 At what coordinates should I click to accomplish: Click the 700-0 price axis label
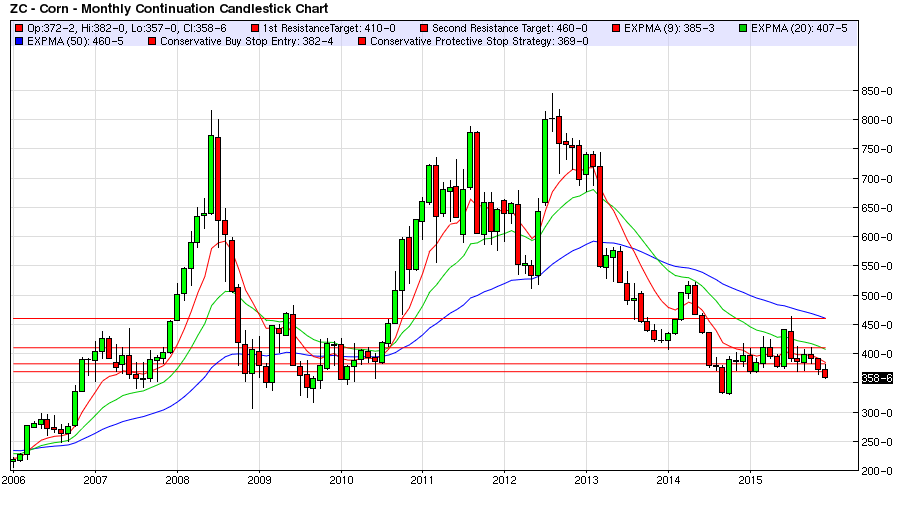point(876,179)
